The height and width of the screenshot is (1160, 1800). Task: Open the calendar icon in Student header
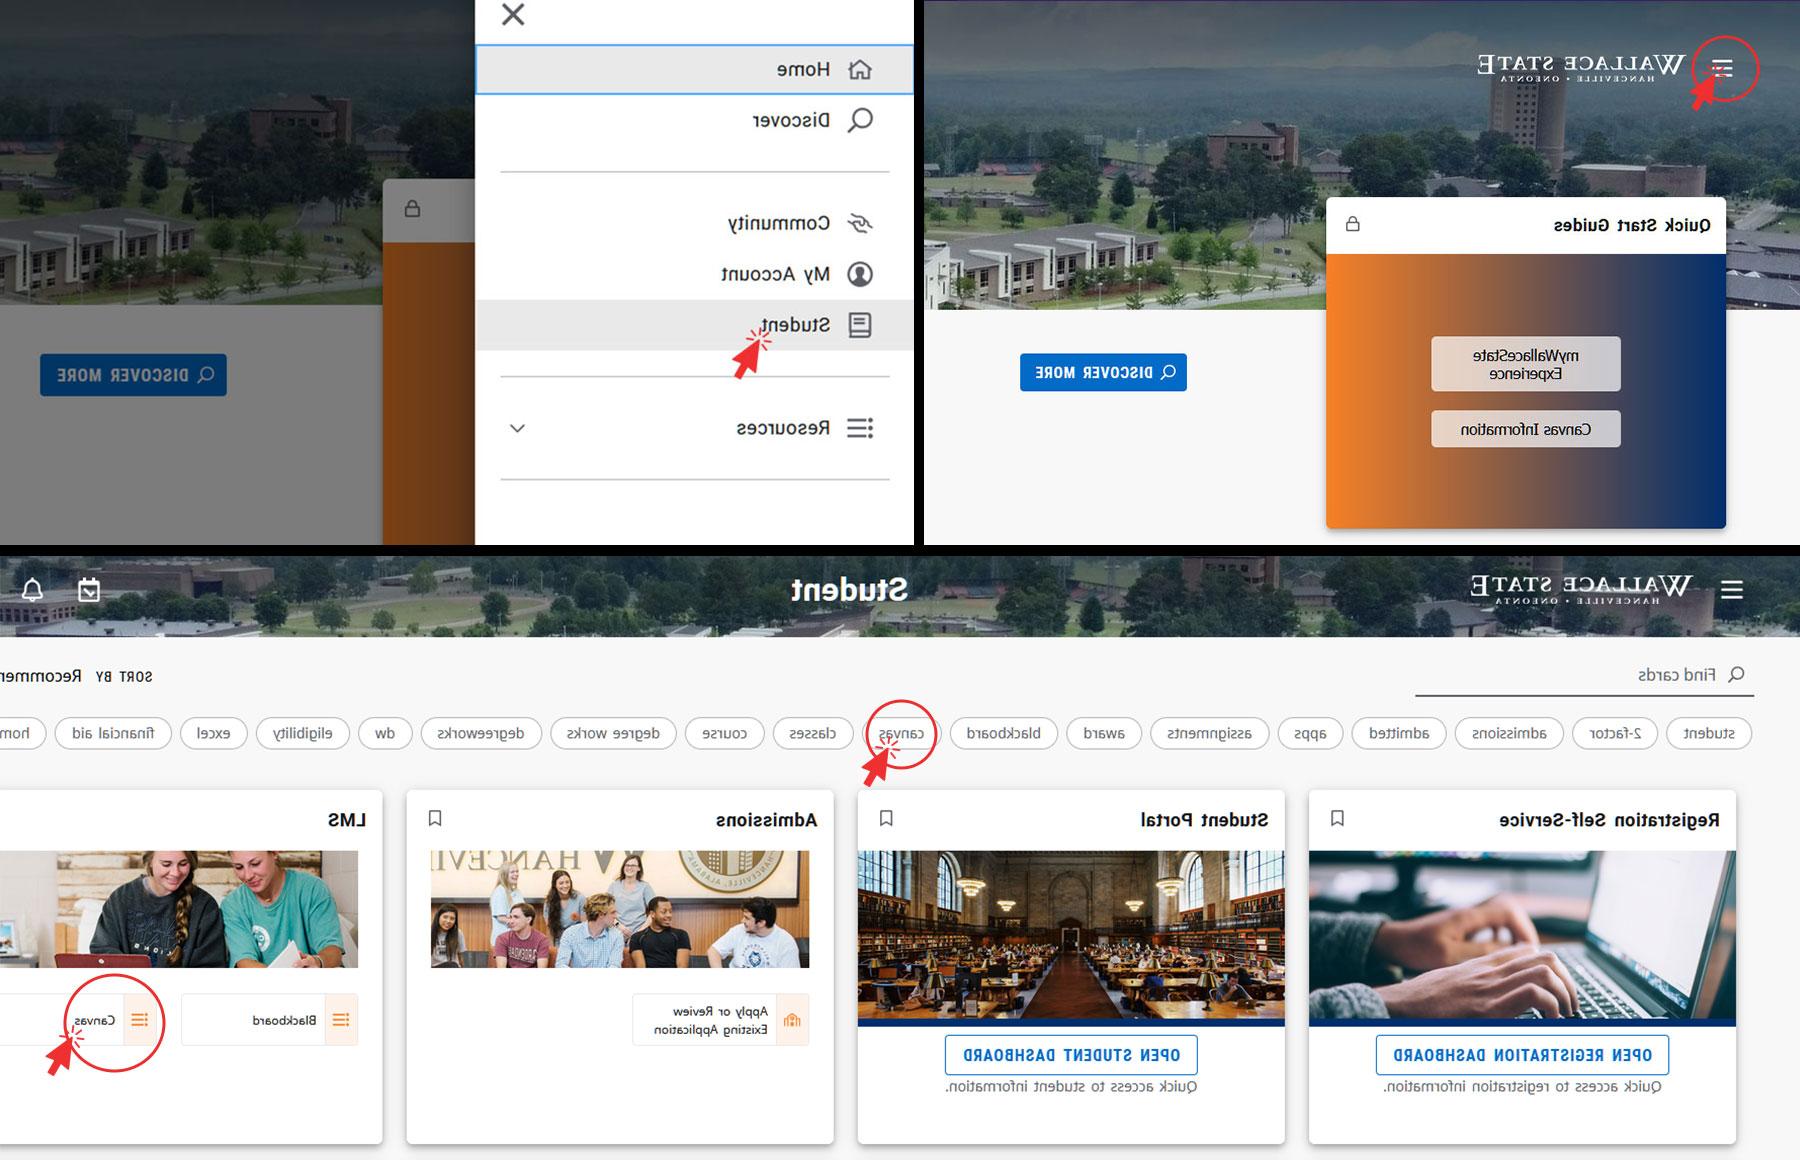pyautogui.click(x=89, y=590)
